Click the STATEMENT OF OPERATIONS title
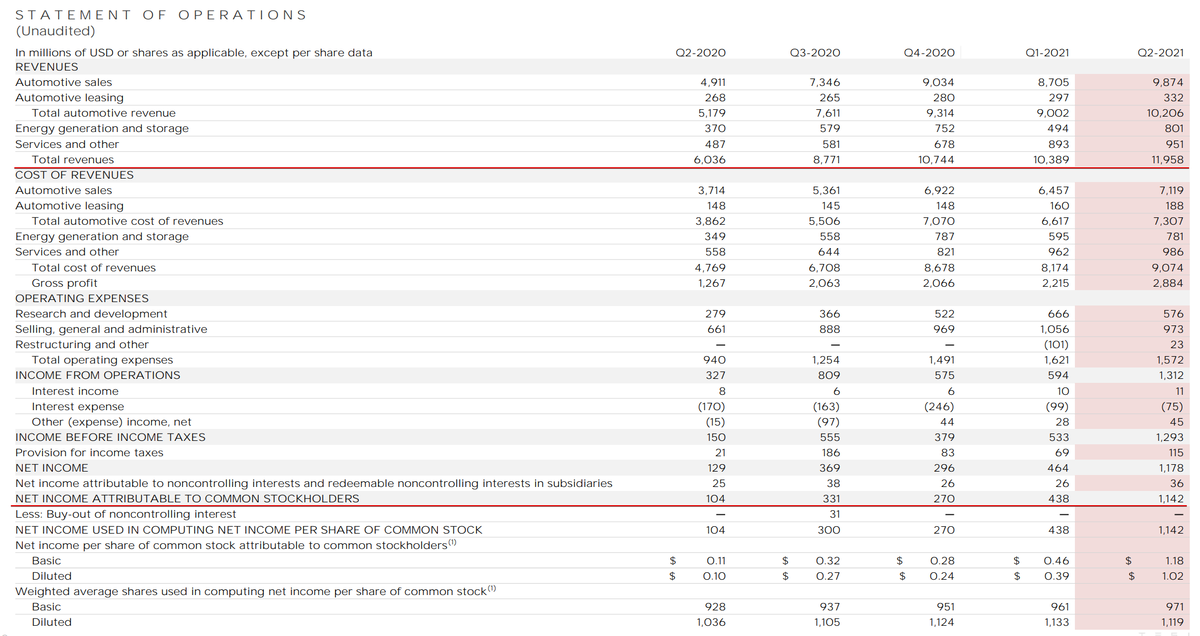The image size is (1200, 636). pos(161,15)
